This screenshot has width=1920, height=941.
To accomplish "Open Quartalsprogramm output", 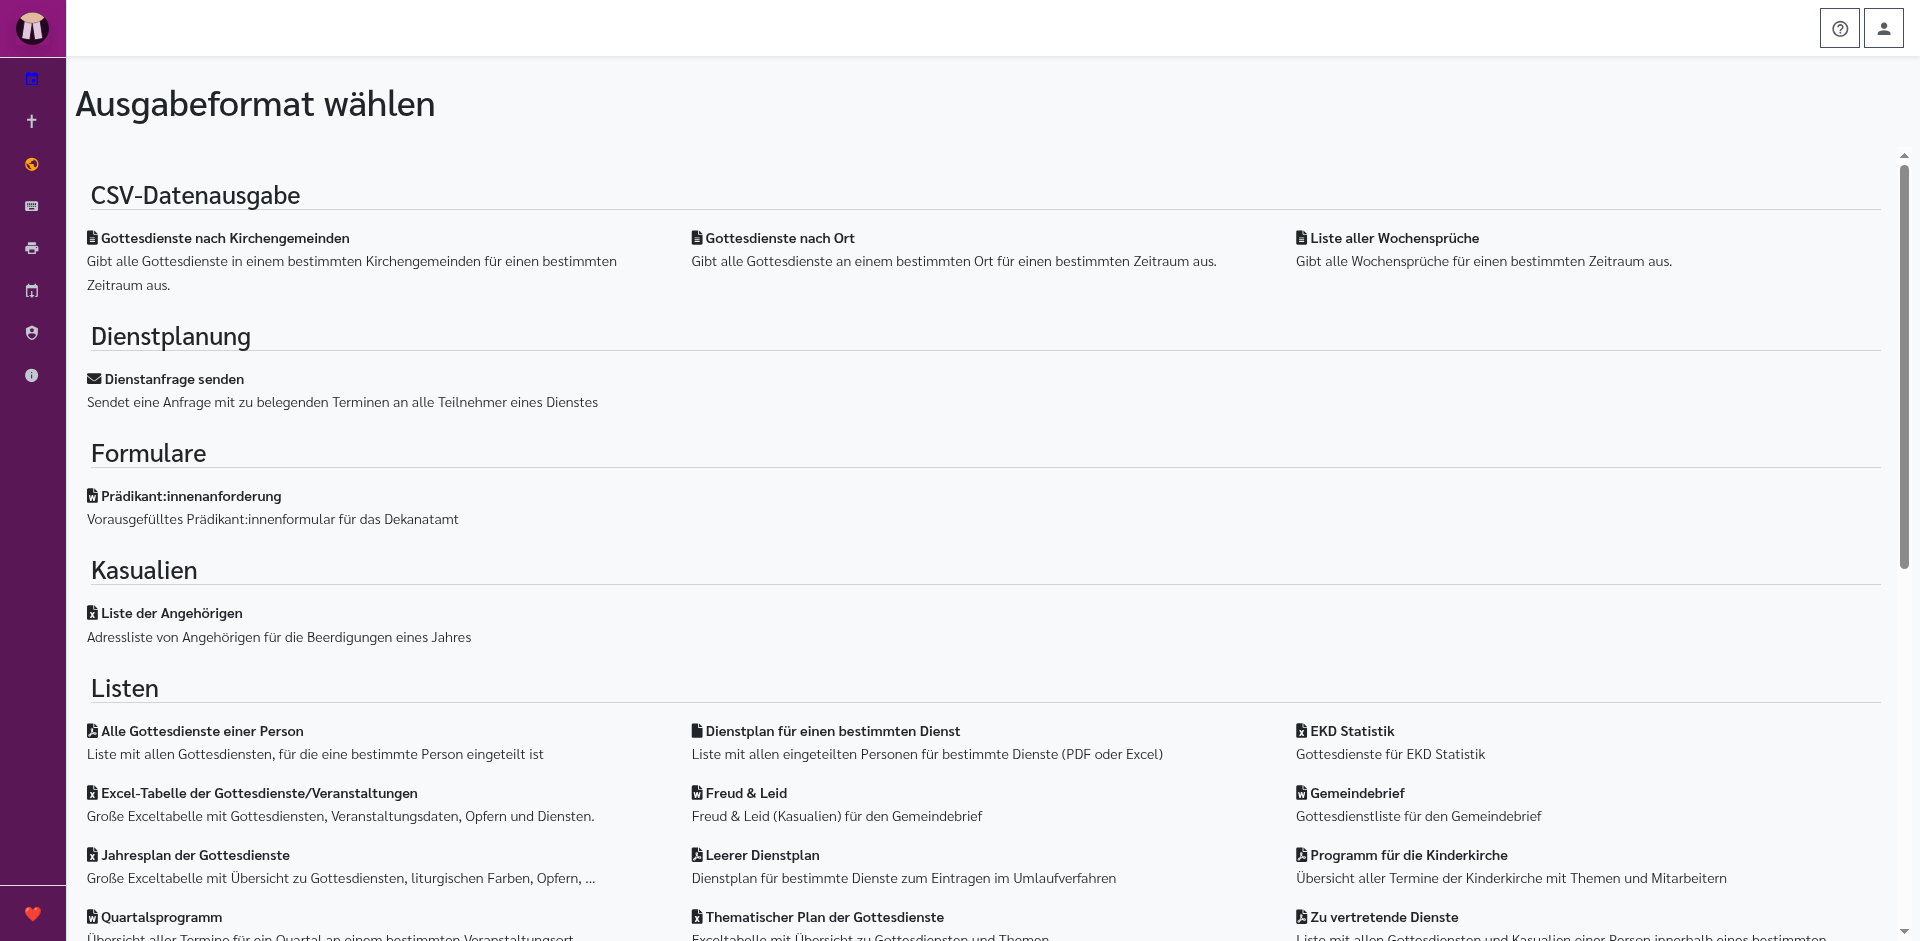I will 161,917.
